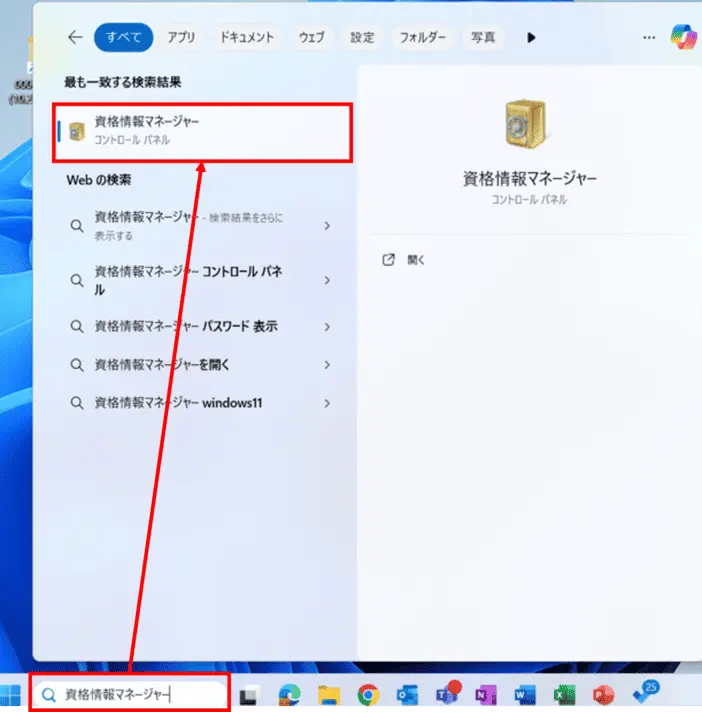Open Microsoft Teams from the taskbar
Screen dimensions: 702x712
[447, 694]
